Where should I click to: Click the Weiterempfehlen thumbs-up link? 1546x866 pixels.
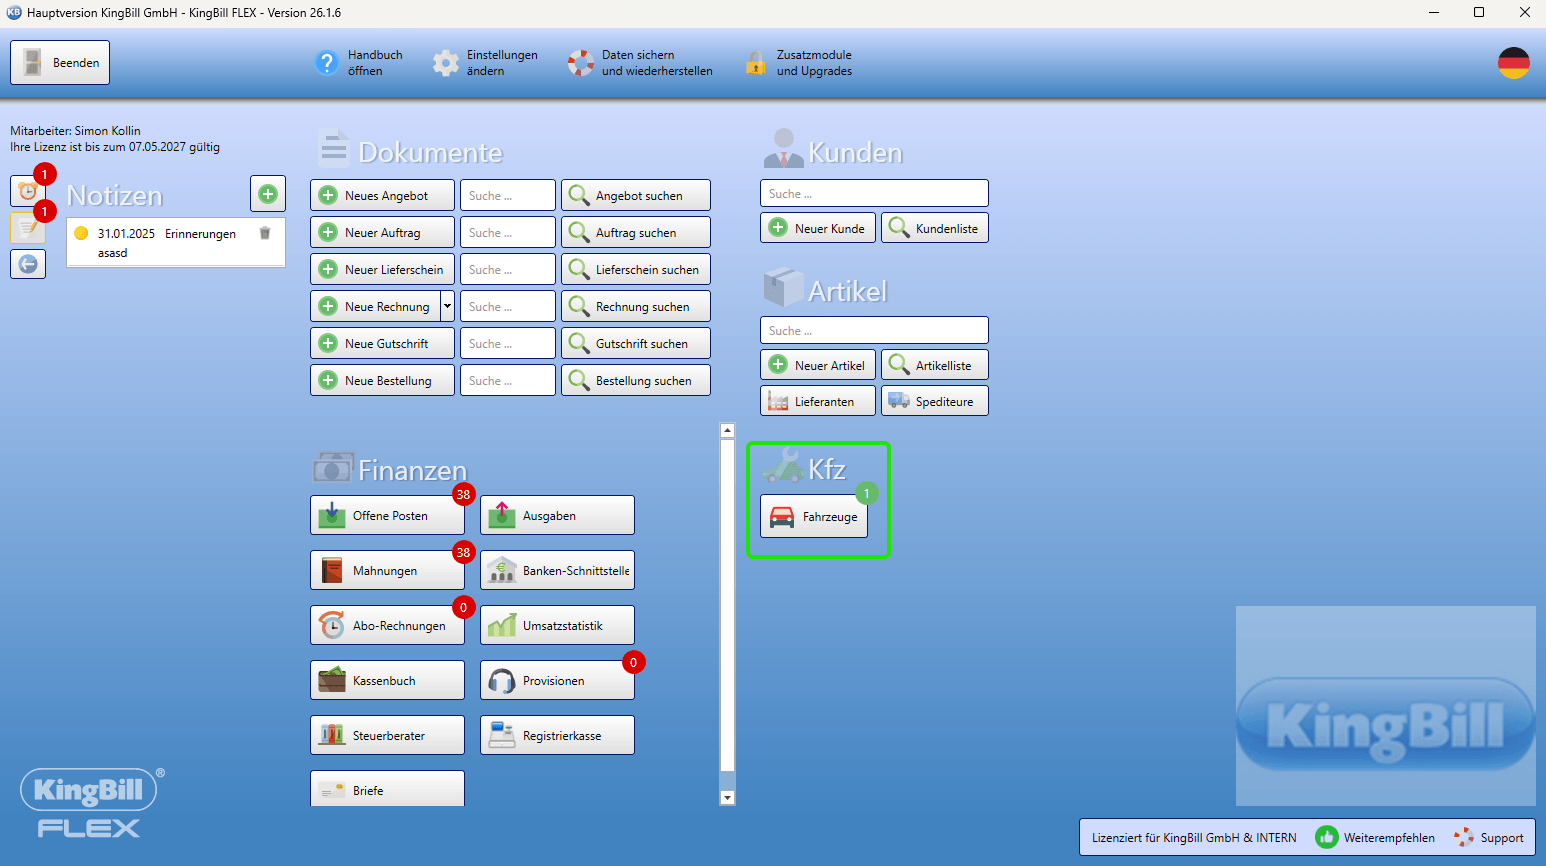(1375, 837)
